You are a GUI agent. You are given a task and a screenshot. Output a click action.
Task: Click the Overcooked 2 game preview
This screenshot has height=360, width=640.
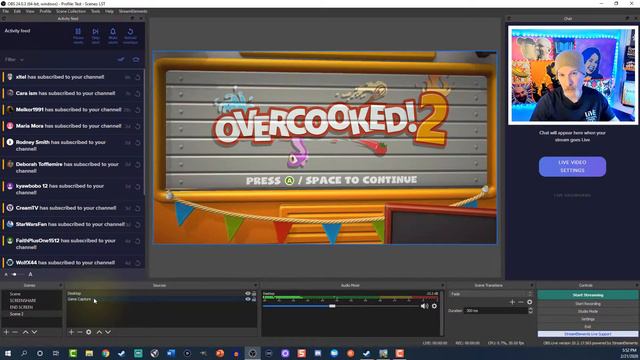[x=325, y=148]
